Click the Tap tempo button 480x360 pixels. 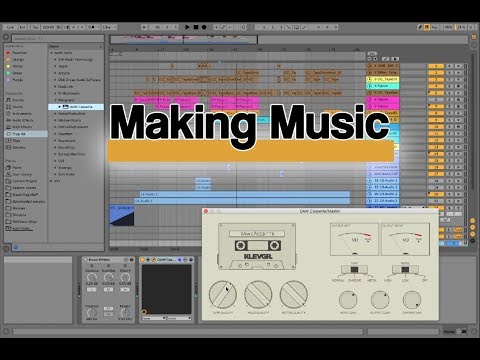tap(35, 27)
